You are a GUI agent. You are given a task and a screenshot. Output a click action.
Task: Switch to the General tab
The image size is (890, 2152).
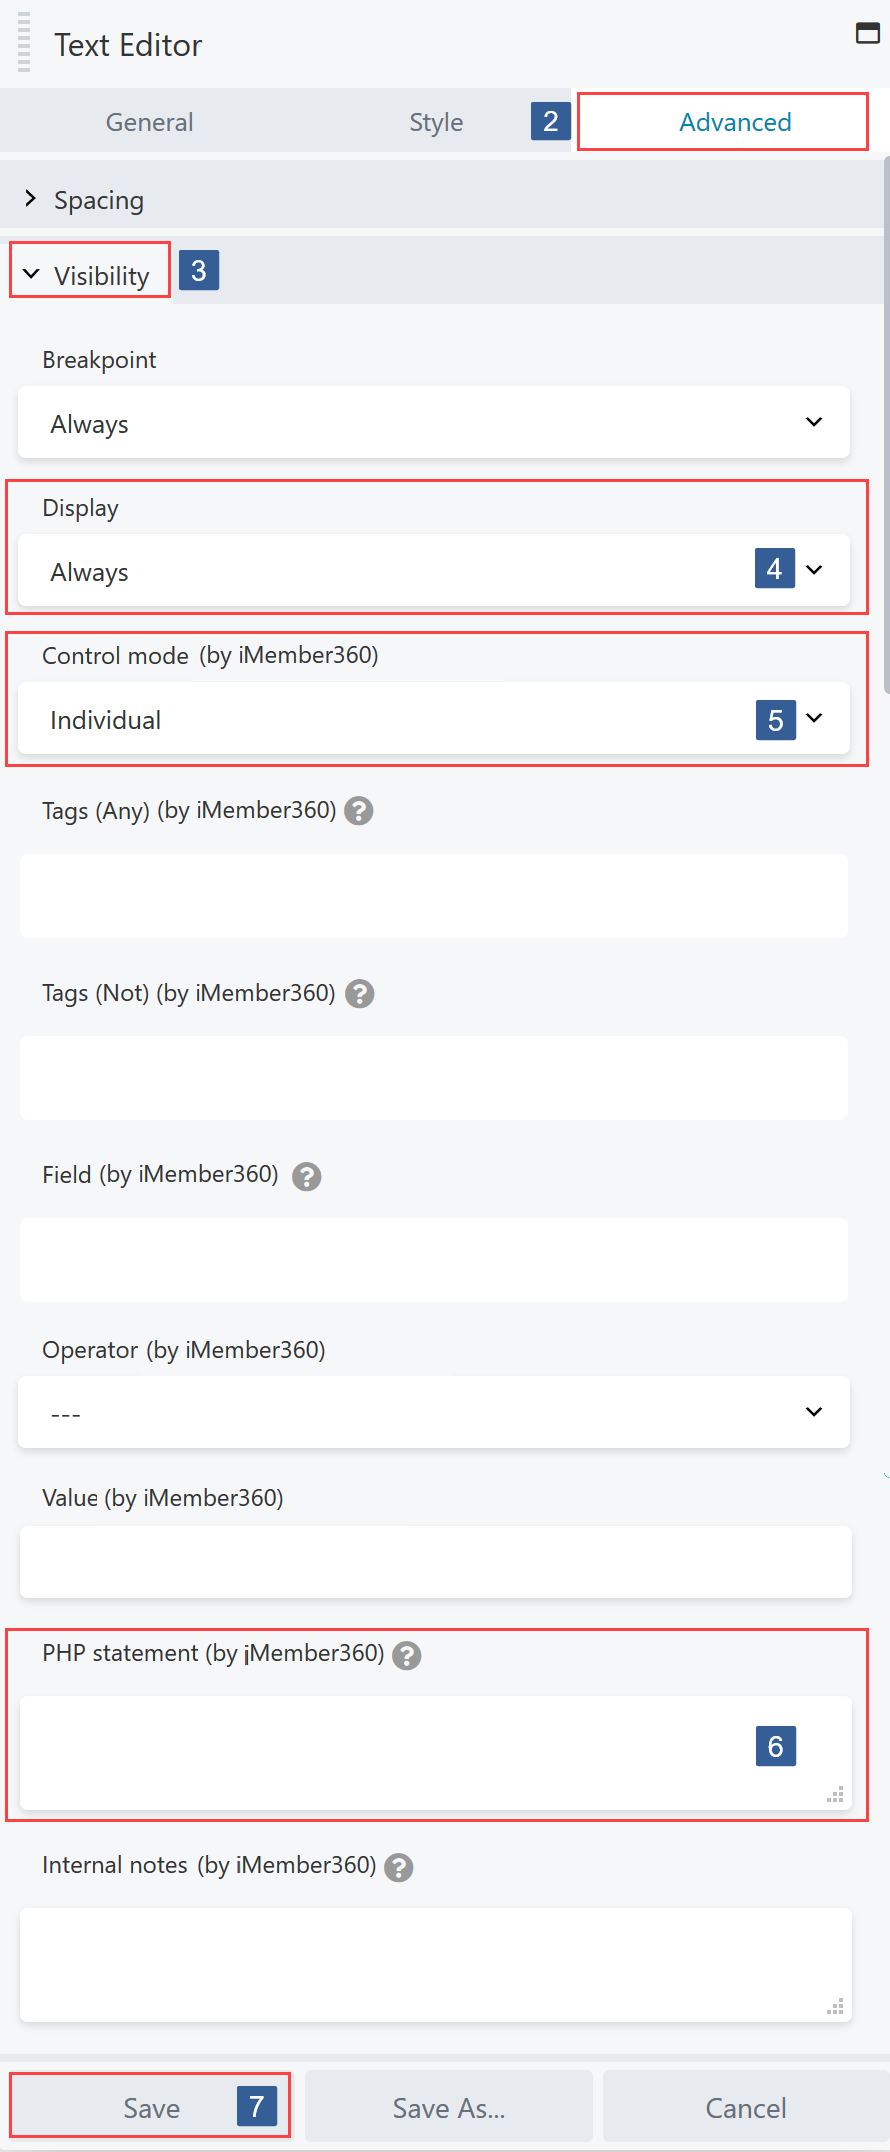[148, 121]
